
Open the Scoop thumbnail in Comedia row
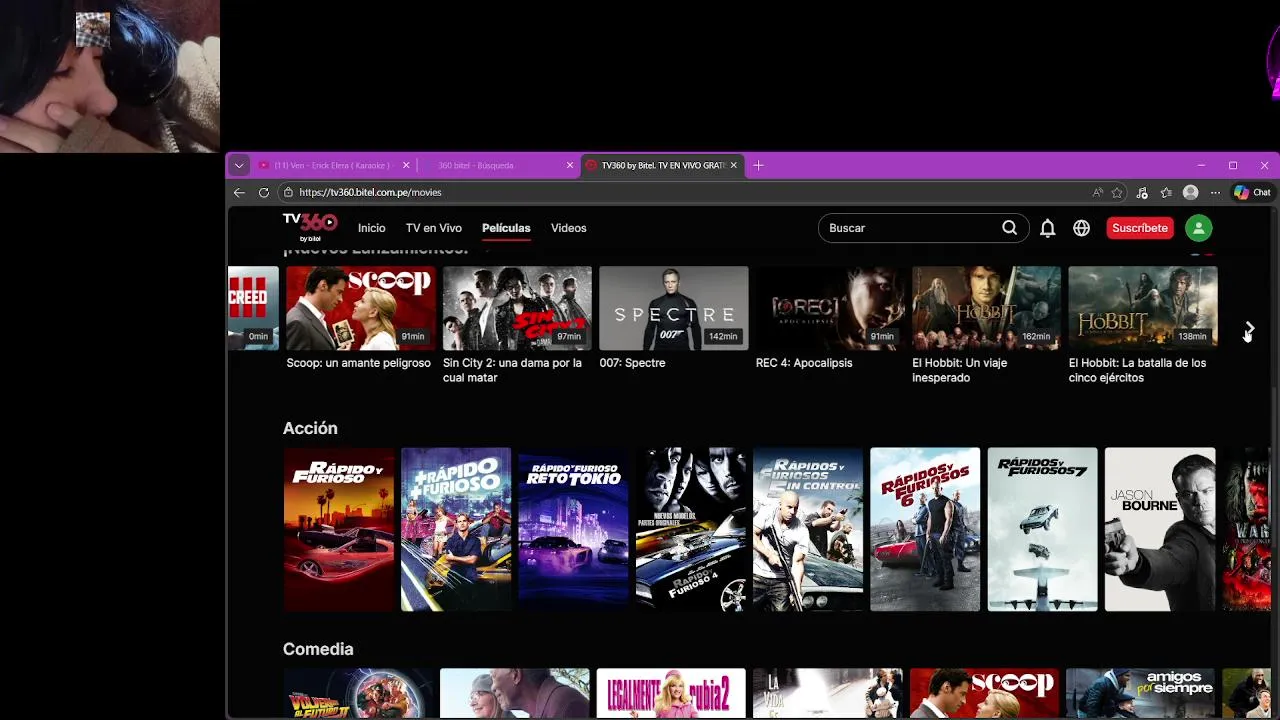tap(984, 693)
